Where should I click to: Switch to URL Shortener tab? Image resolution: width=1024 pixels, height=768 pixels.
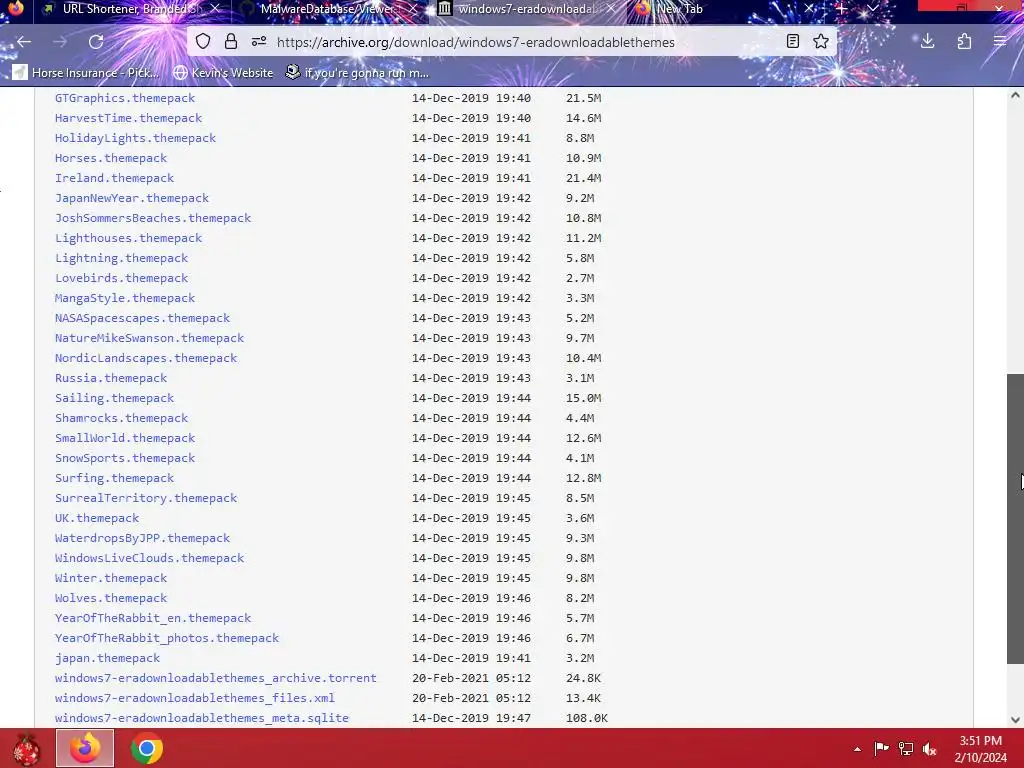[131, 9]
